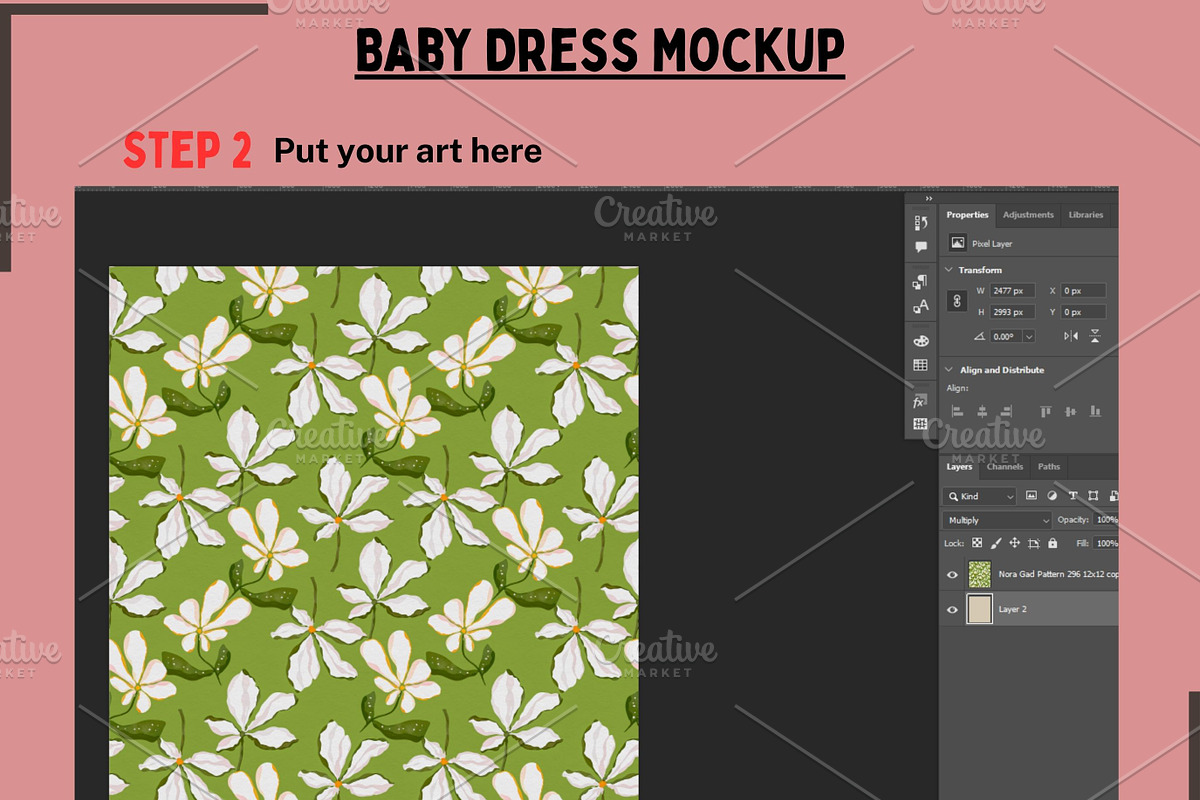Image resolution: width=1200 pixels, height=800 pixels.
Task: Collapse the Transform section
Action: coord(948,270)
